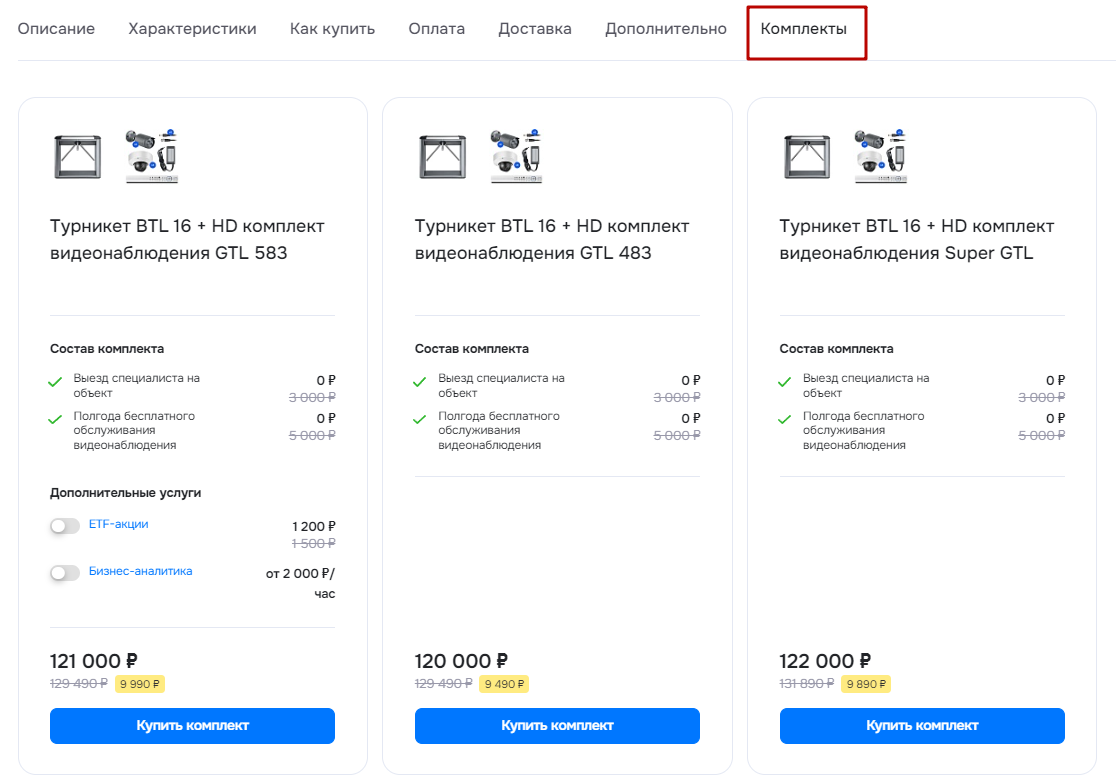
Task: Open the Дополнительно tab
Action: (665, 29)
